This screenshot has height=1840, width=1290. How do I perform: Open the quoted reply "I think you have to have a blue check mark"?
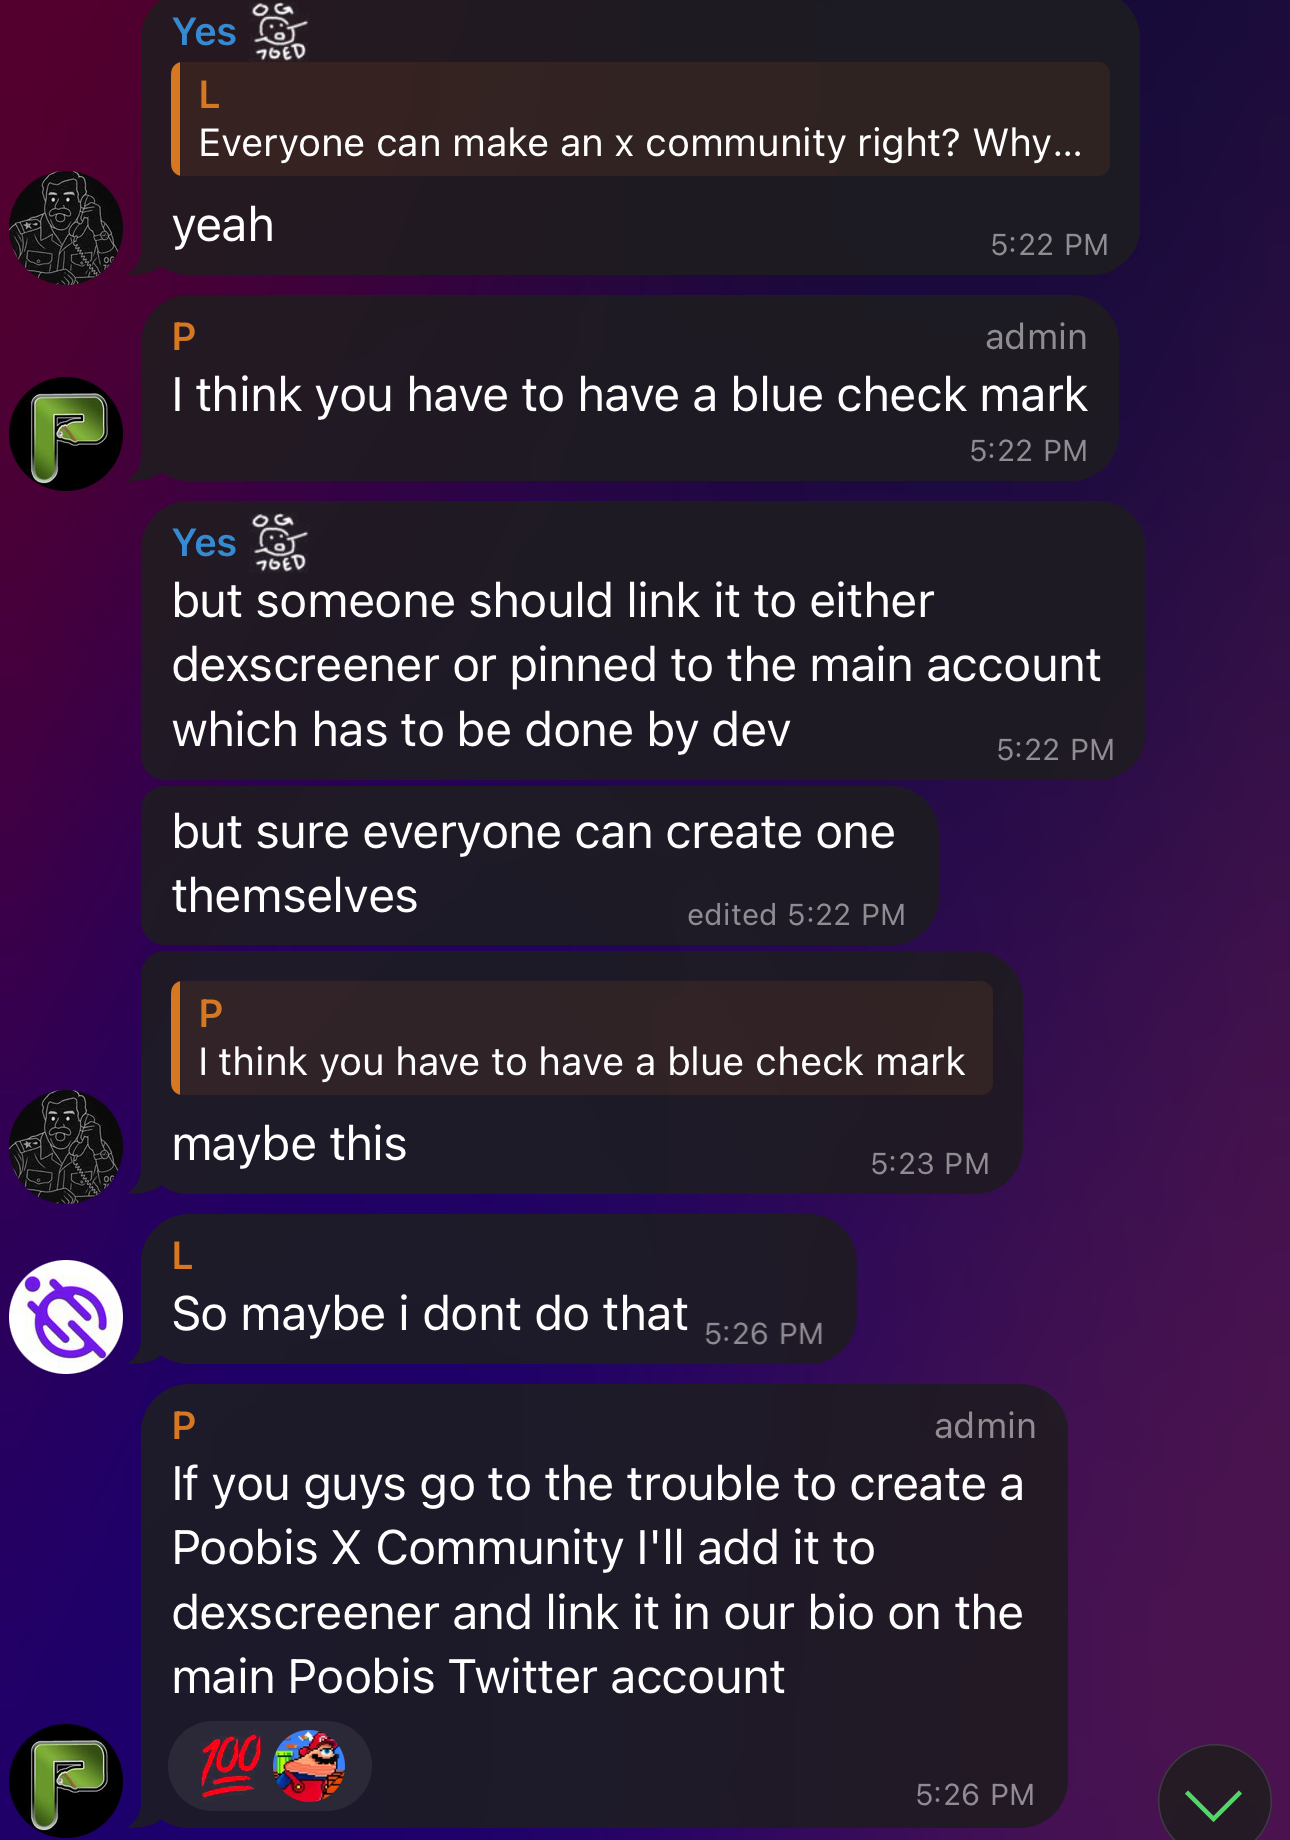click(x=582, y=1038)
